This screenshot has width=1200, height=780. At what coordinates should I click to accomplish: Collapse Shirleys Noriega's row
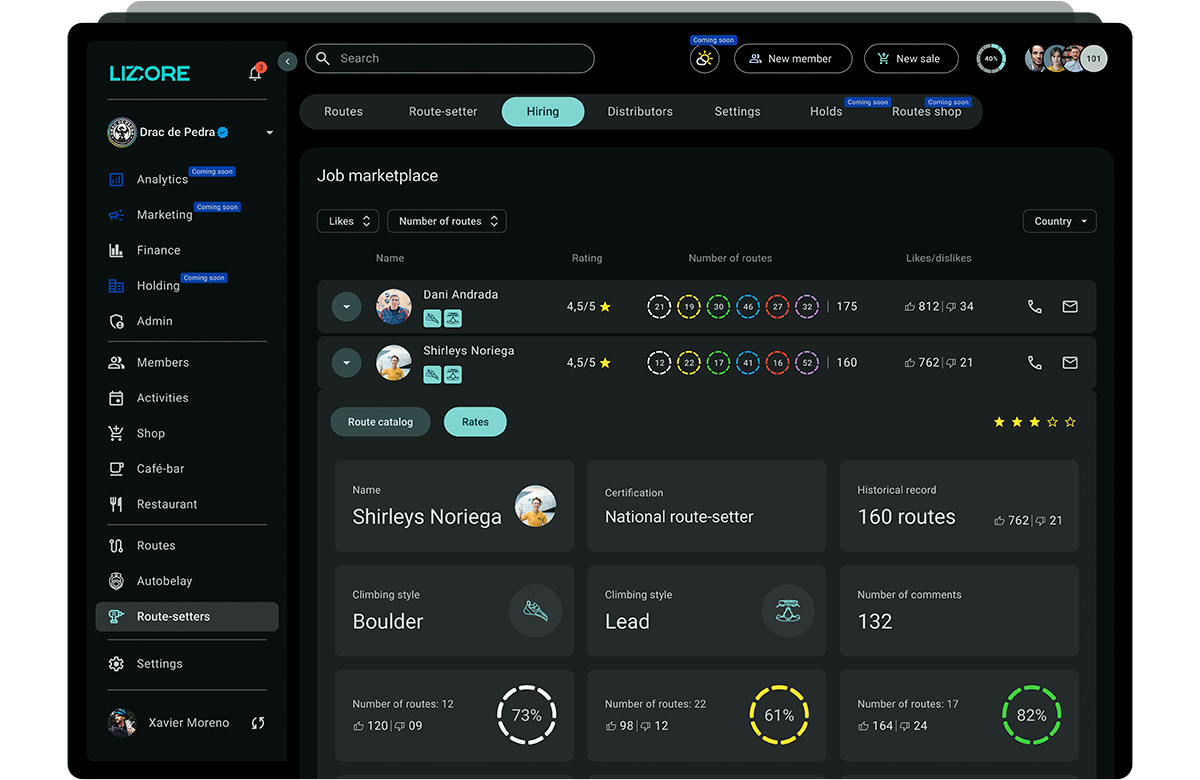[346, 363]
